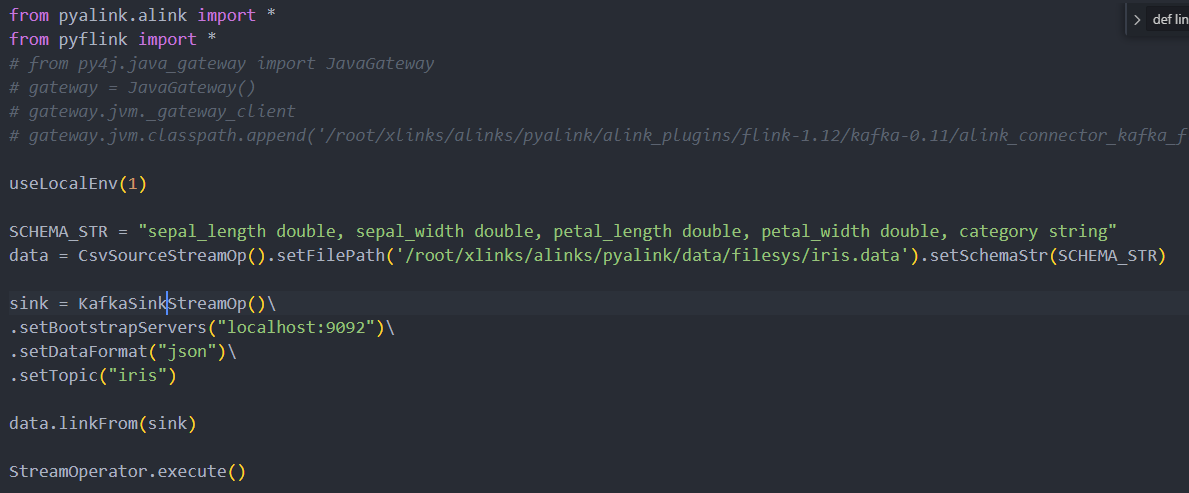Click the 'KafkaSinkStreamOp' class name
The height and width of the screenshot is (493, 1189).
click(162, 303)
